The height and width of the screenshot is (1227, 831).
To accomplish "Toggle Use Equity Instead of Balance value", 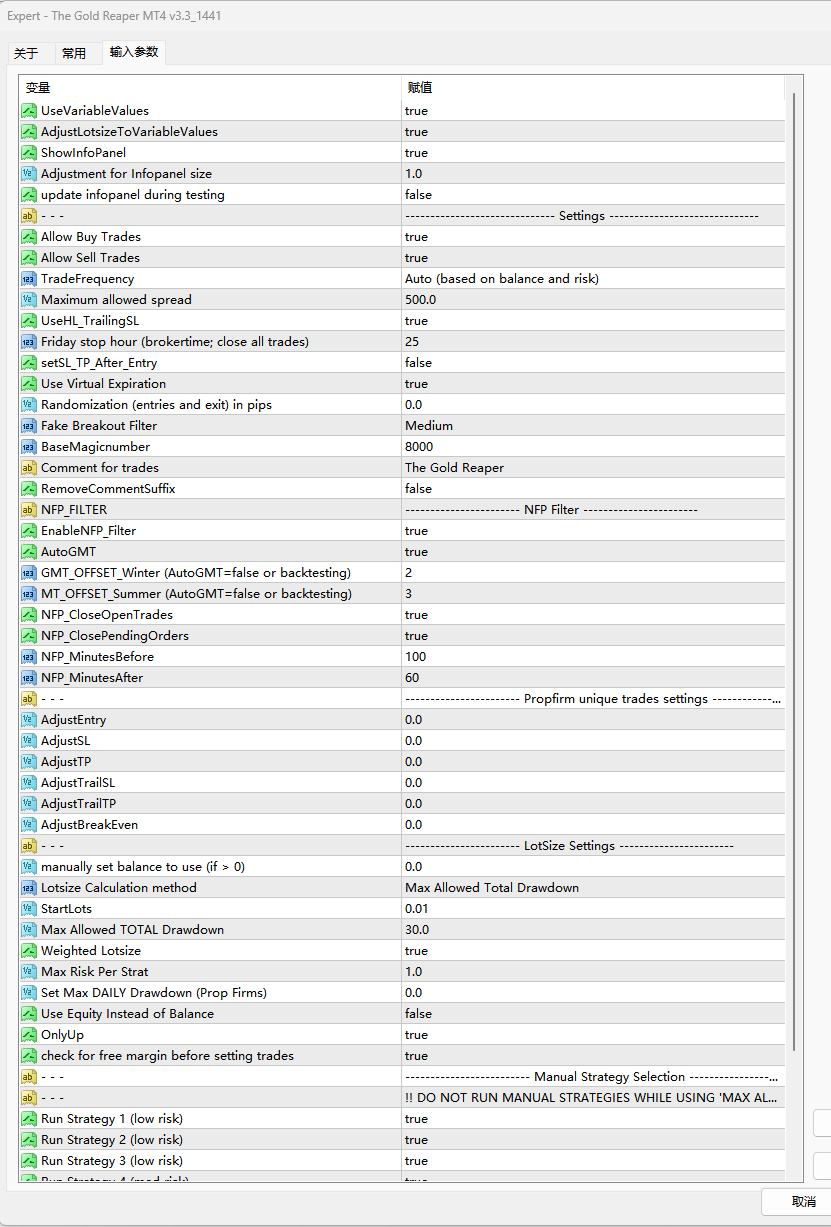I will (x=418, y=1014).
